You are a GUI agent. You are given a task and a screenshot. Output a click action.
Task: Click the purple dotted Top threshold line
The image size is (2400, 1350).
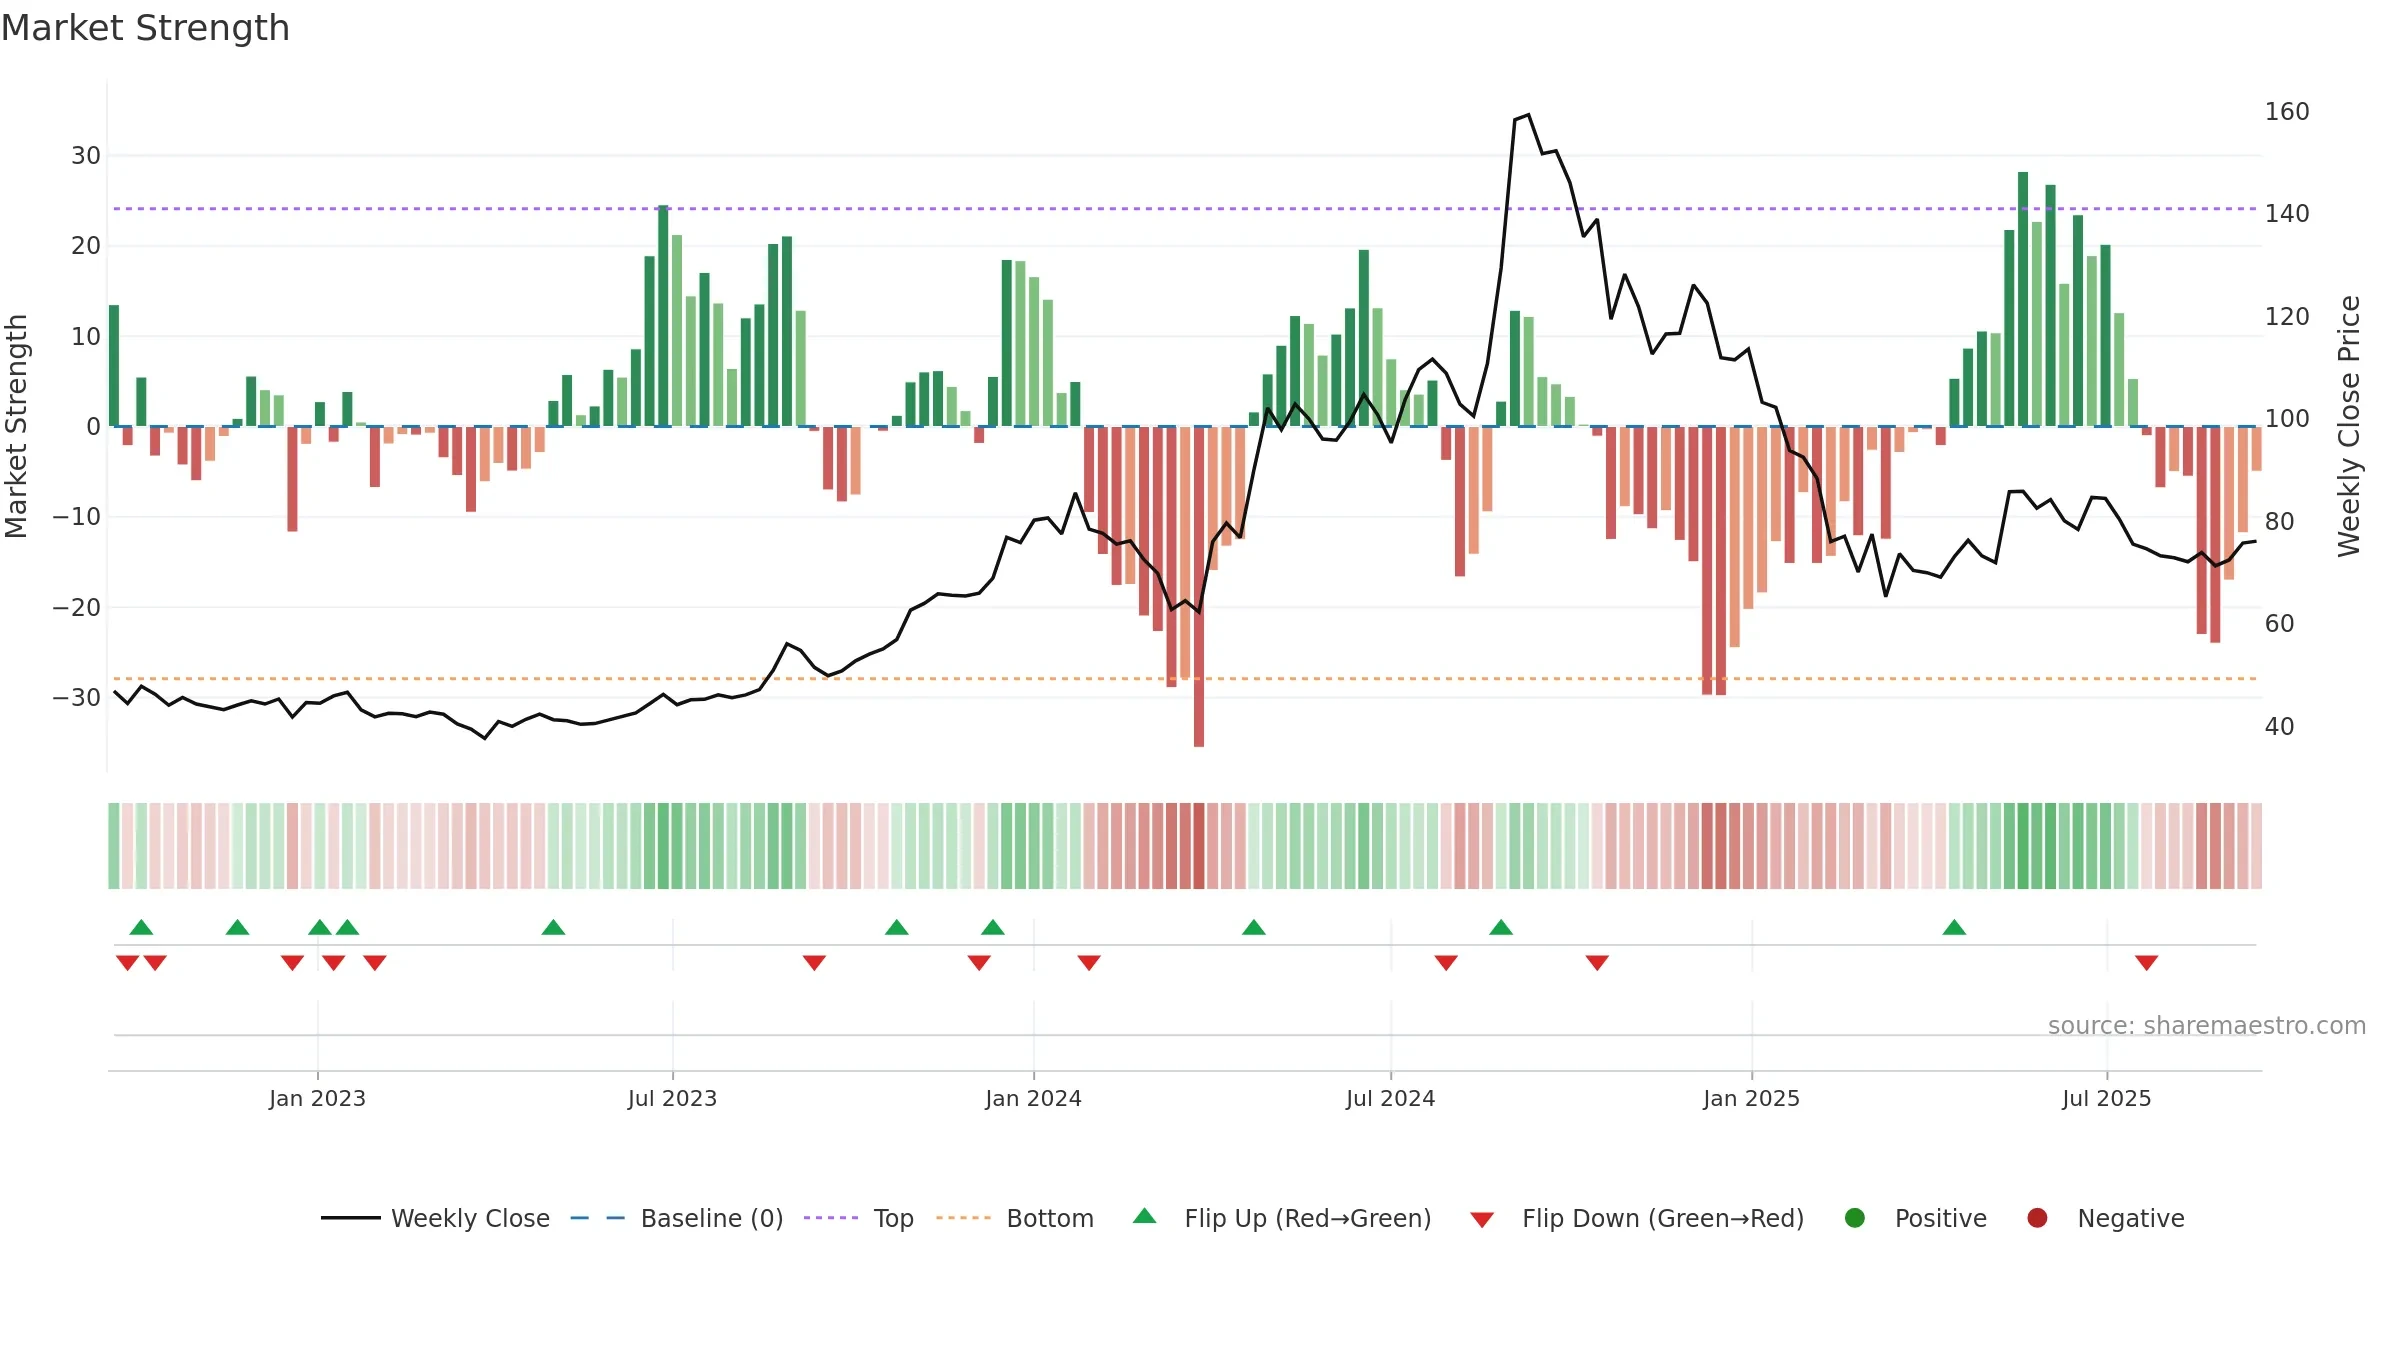pyautogui.click(x=1185, y=209)
